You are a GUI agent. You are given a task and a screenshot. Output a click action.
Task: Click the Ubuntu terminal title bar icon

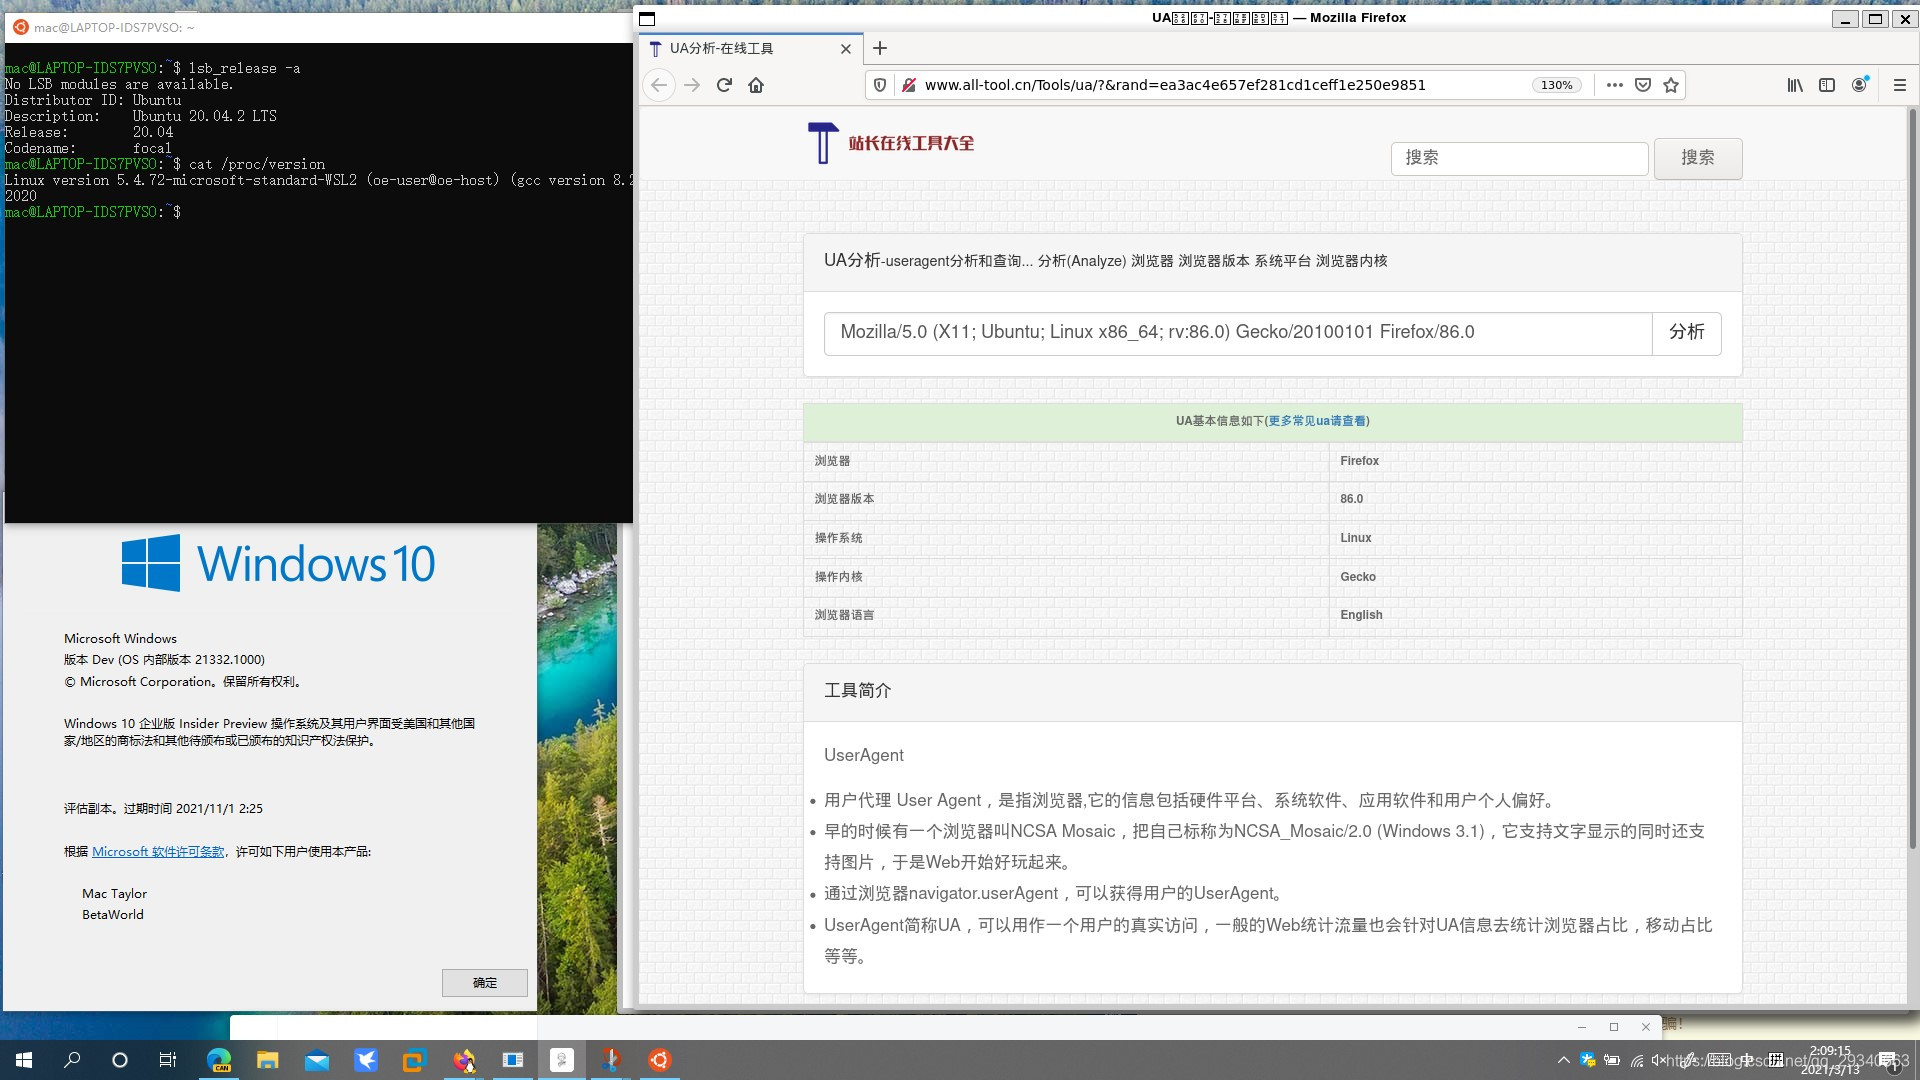(x=20, y=27)
